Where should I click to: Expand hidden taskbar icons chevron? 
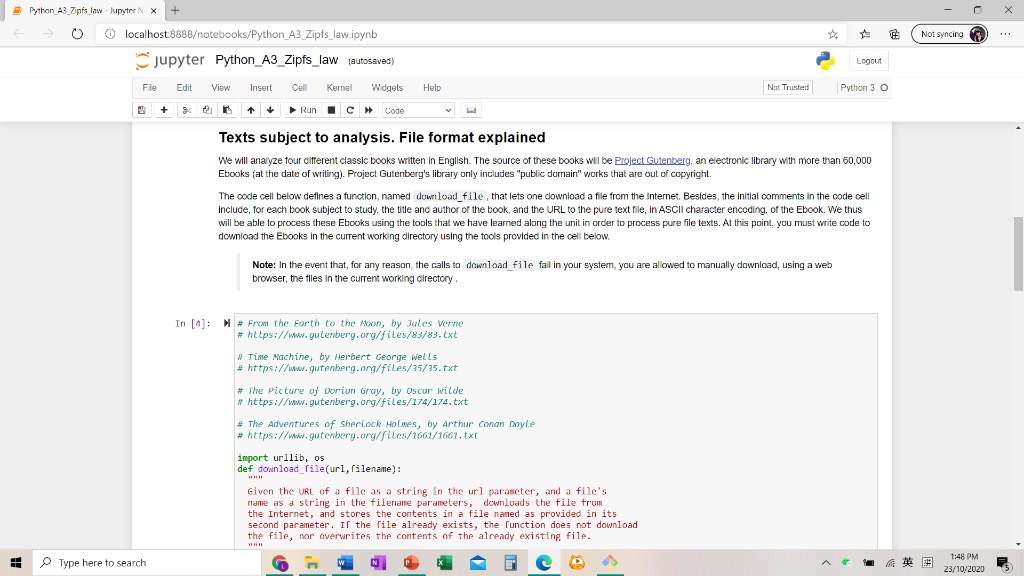(x=828, y=563)
